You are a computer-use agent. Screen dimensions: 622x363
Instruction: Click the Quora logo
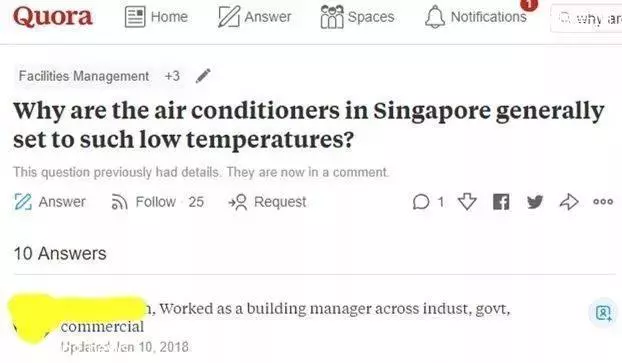53,17
